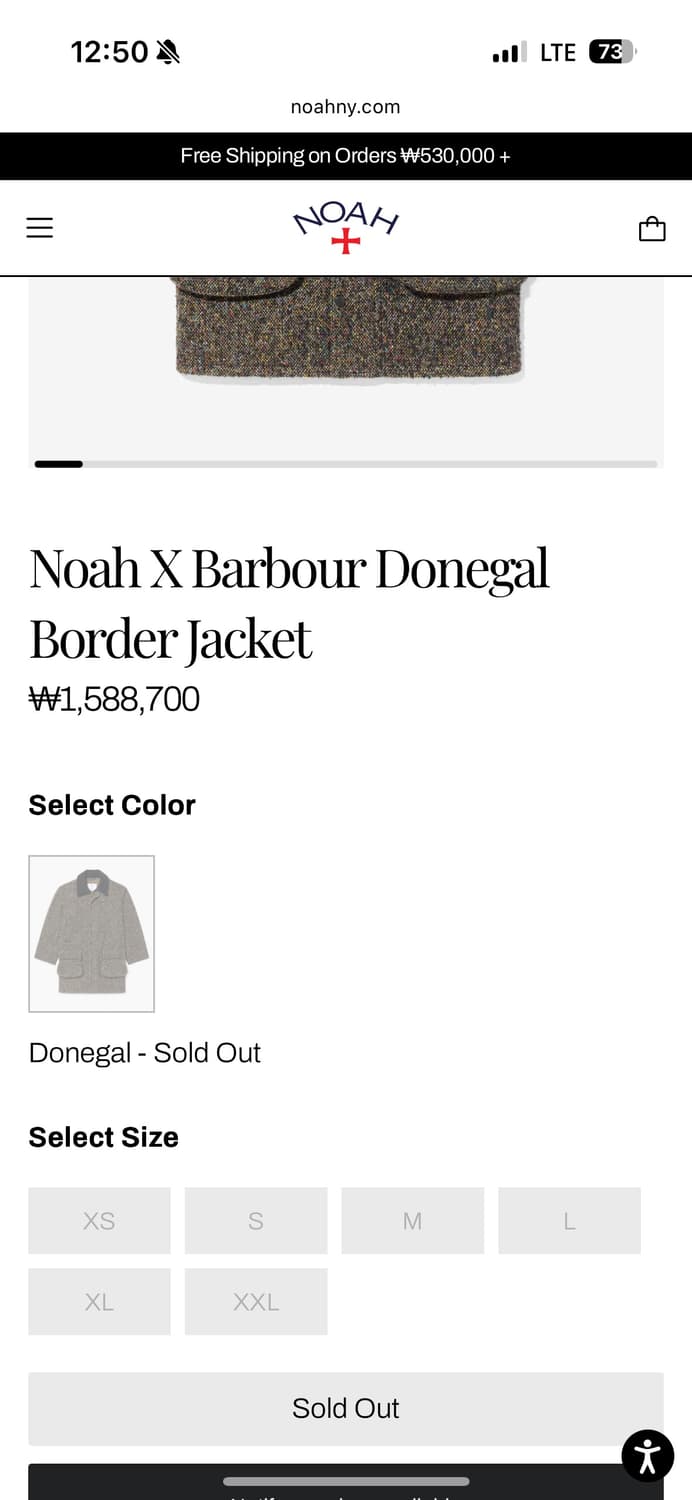
Task: Tap the battery indicator in status bar
Action: tap(611, 52)
